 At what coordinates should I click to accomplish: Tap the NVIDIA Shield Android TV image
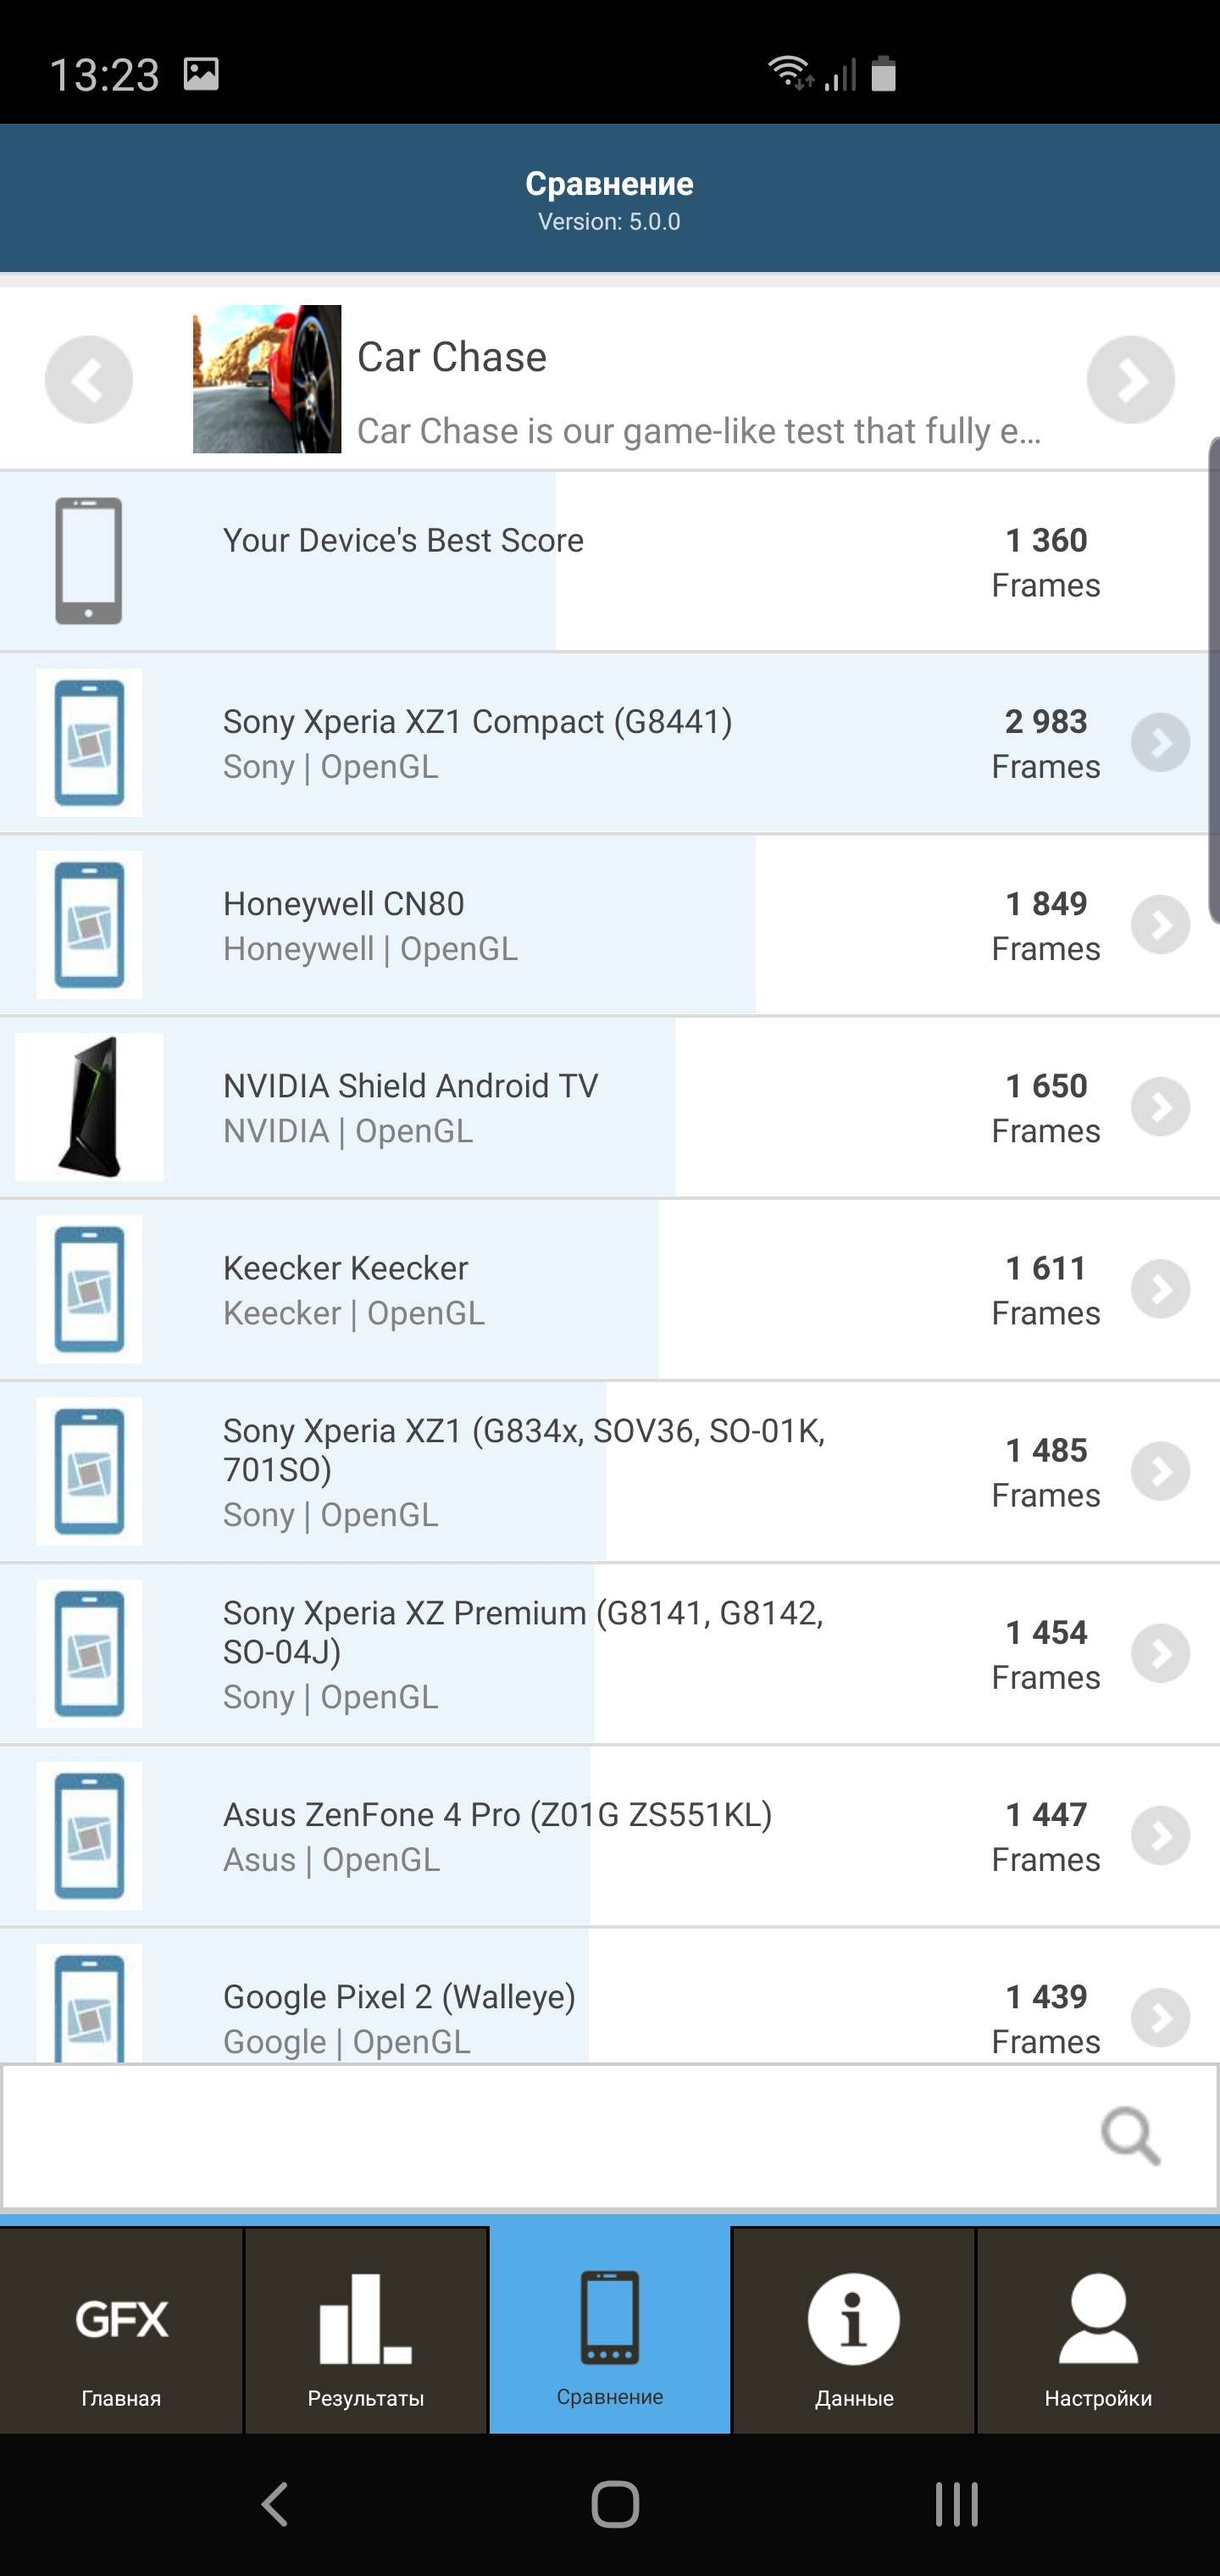coord(89,1107)
